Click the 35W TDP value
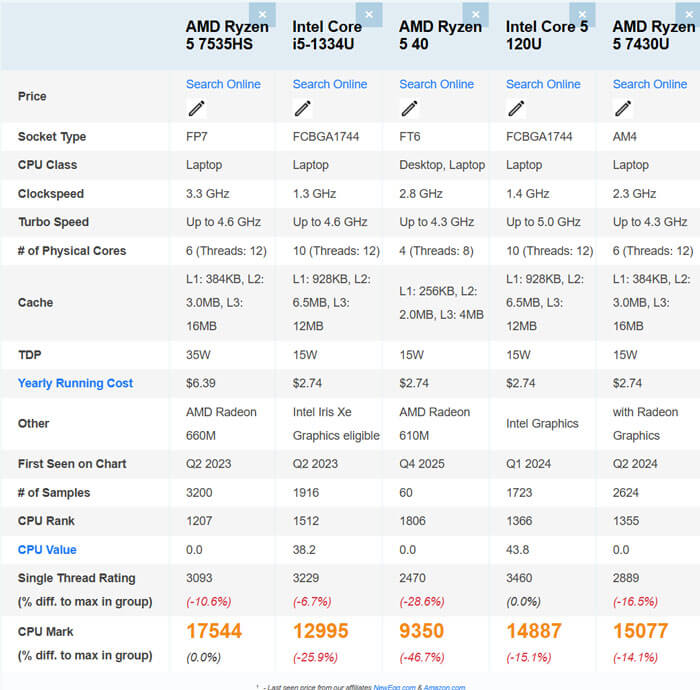700x690 pixels. click(198, 355)
